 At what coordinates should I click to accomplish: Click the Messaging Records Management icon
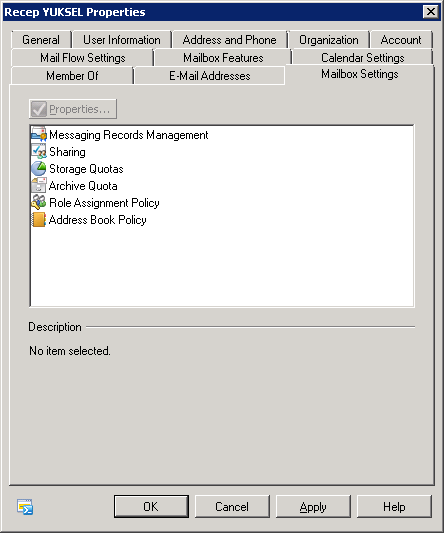point(39,135)
